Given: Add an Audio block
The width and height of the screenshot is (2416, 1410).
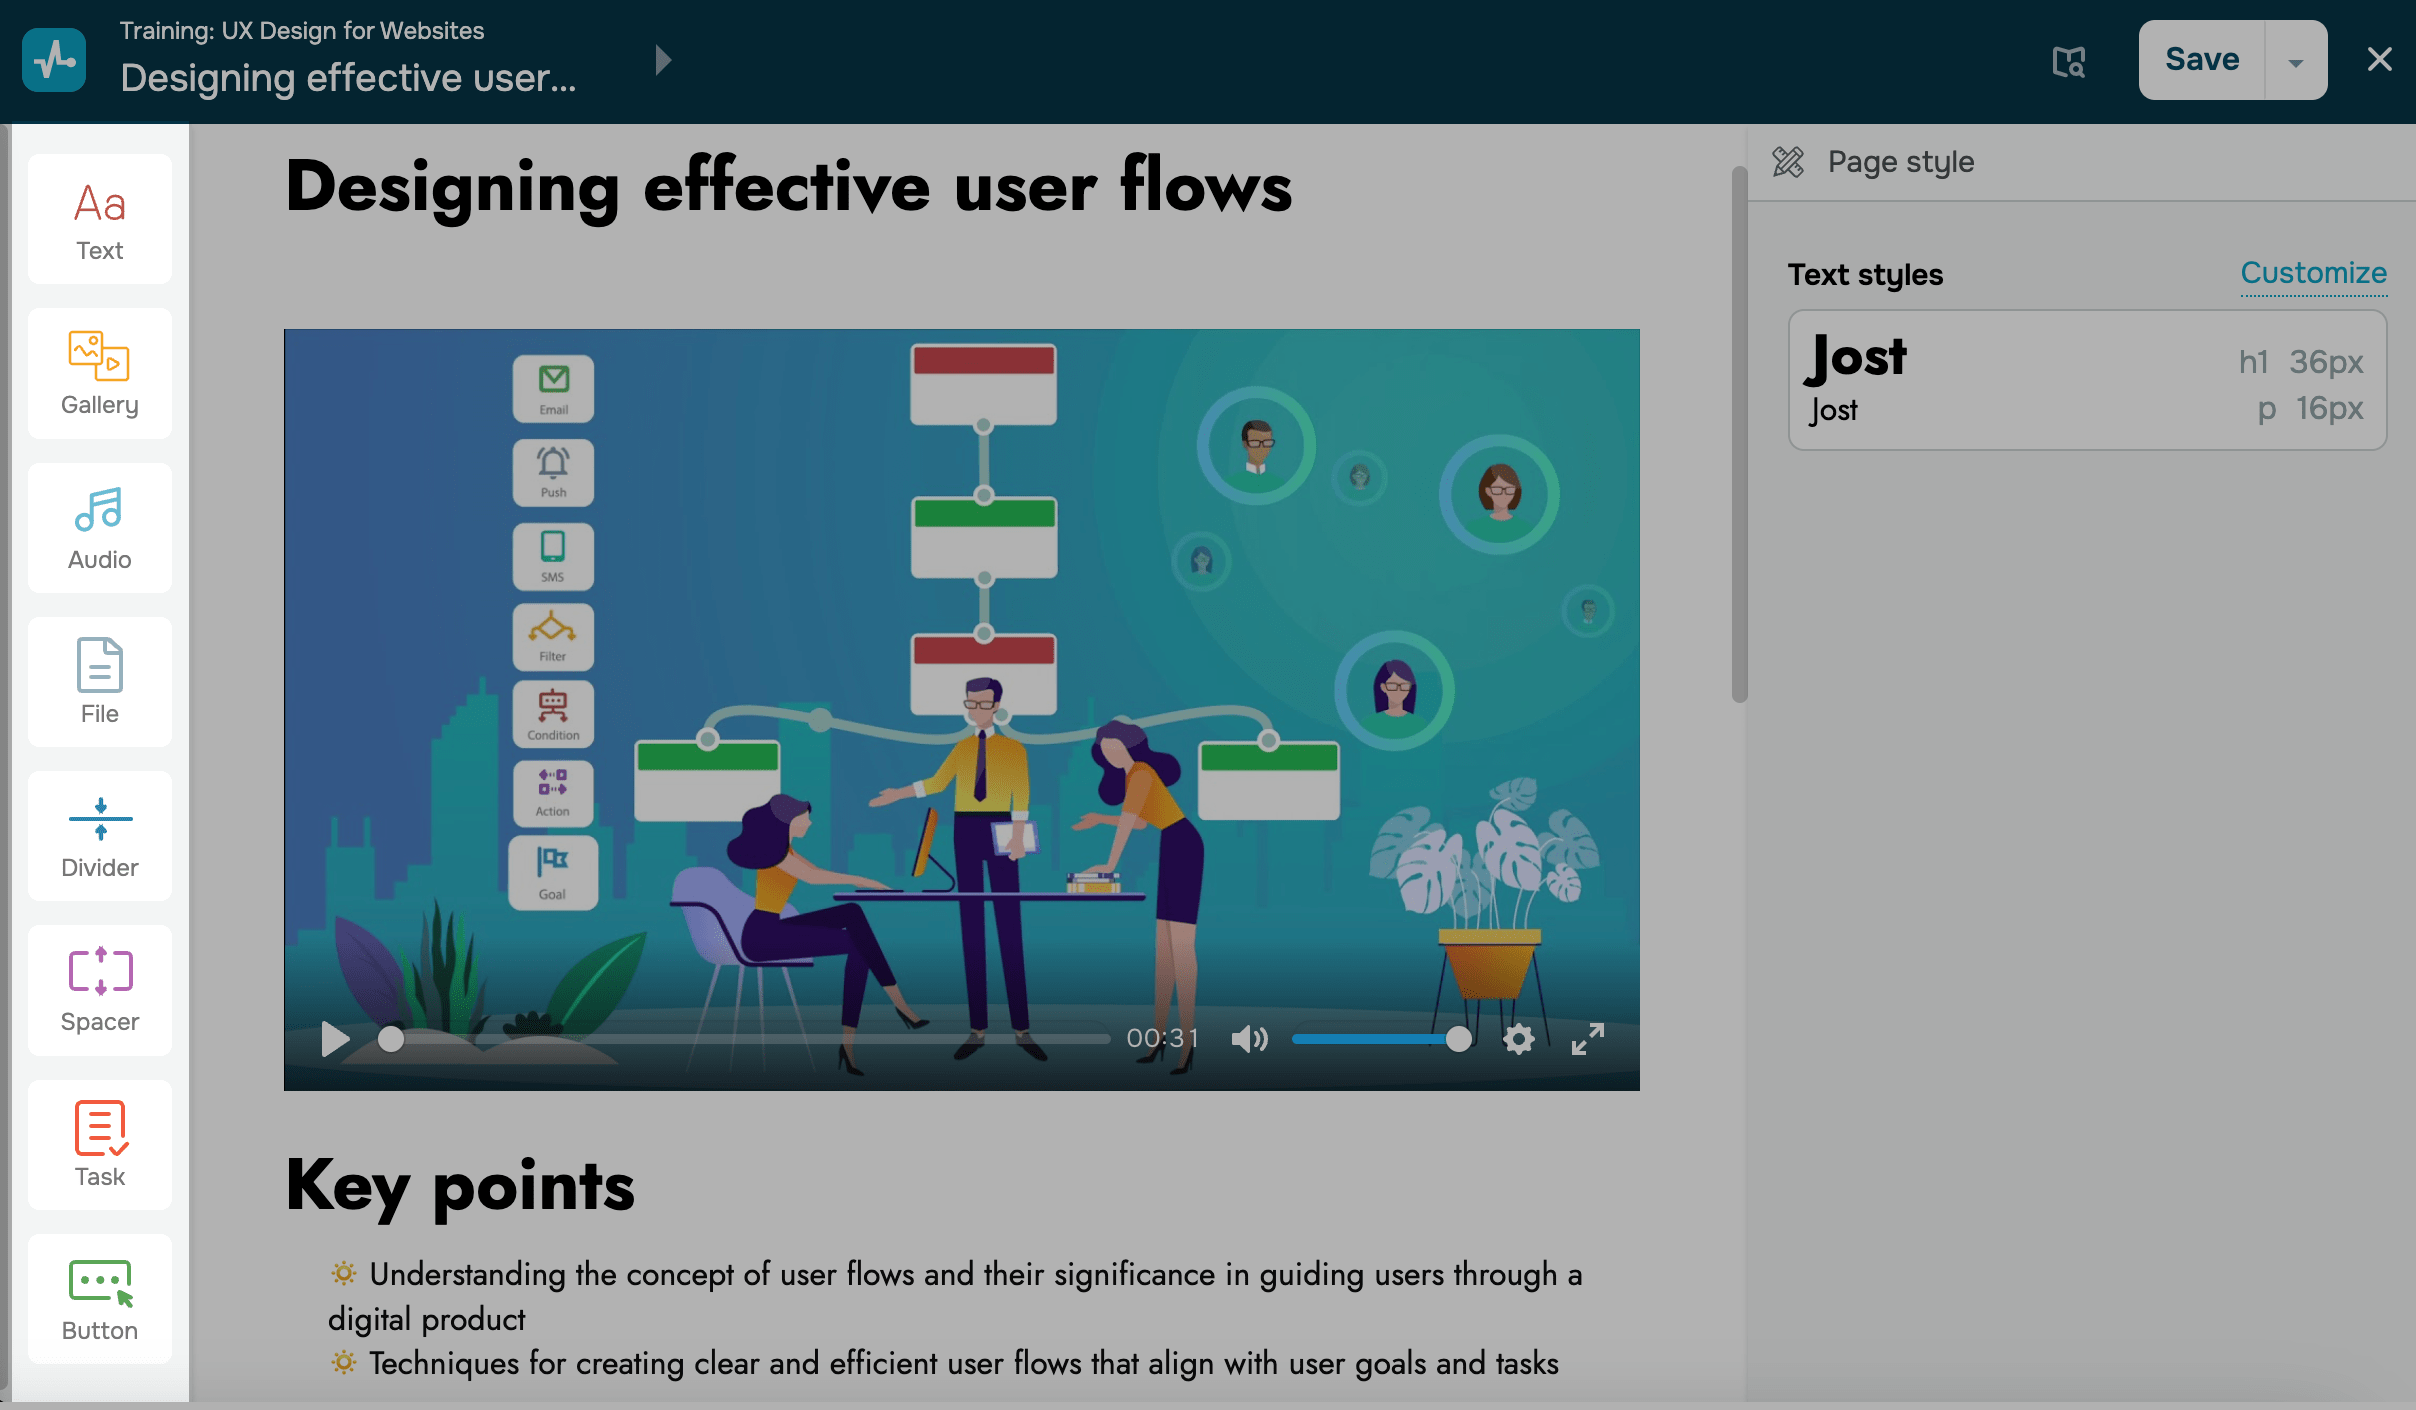Looking at the screenshot, I should (100, 528).
